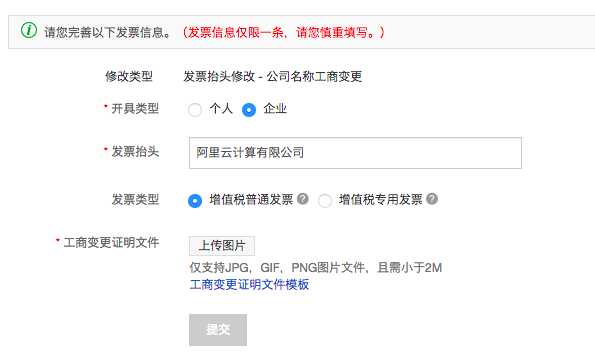
Task: Select the 个人 radio button
Action: tap(195, 110)
